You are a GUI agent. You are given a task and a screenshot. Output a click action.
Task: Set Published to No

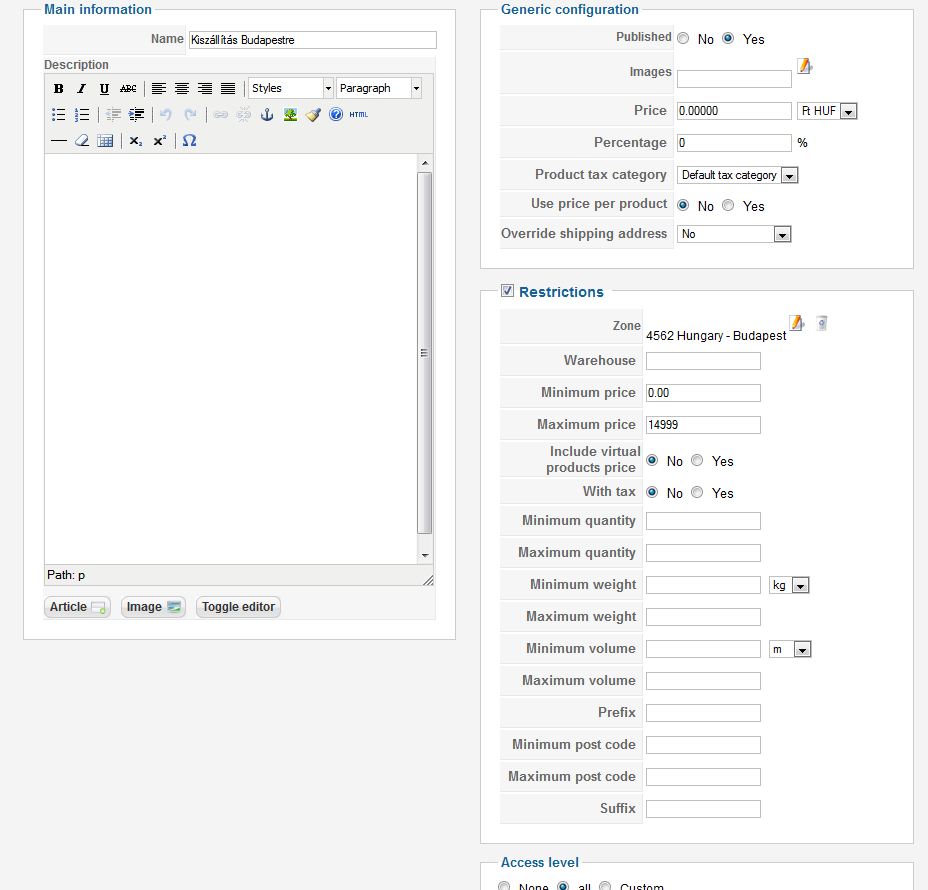tap(683, 38)
